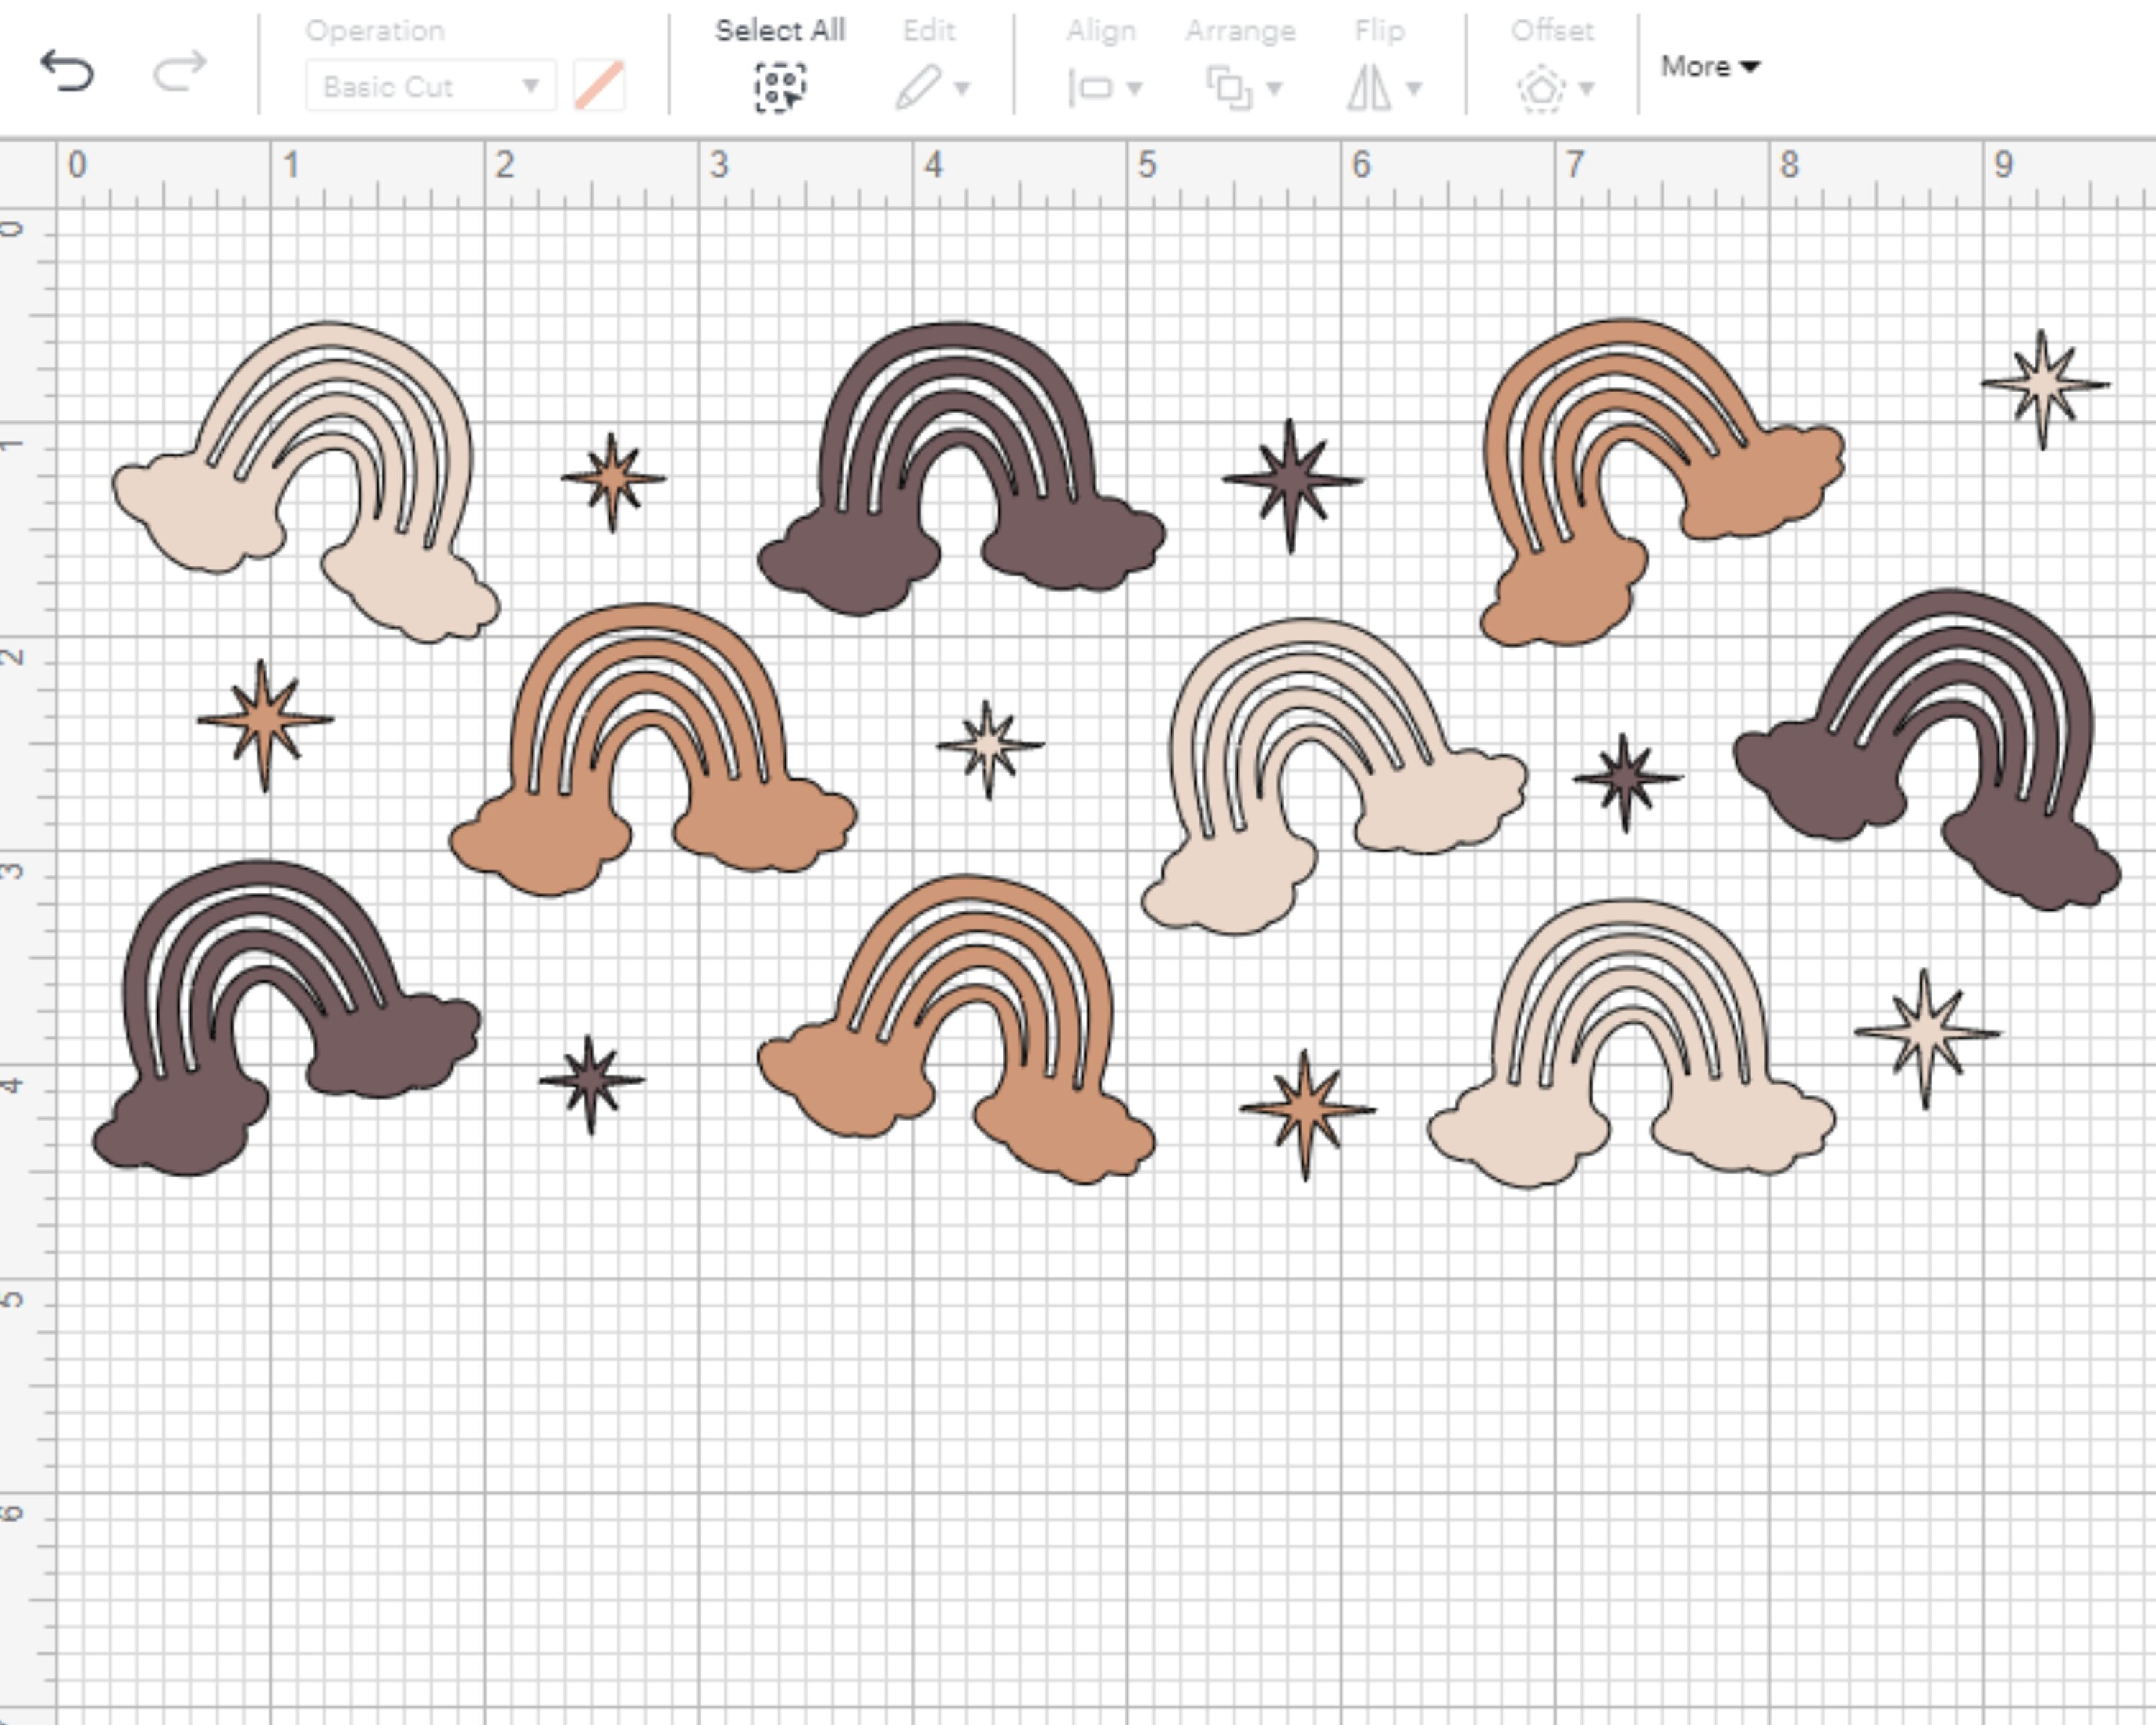Open the Basic Cut operation dropdown
This screenshot has width=2156, height=1725.
430,87
